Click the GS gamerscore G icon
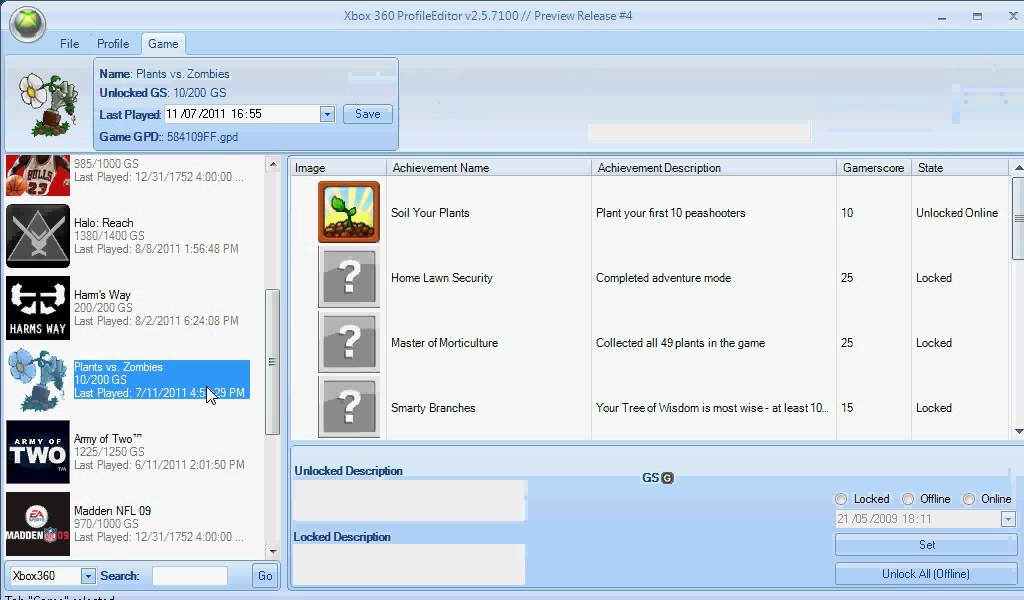 667,478
